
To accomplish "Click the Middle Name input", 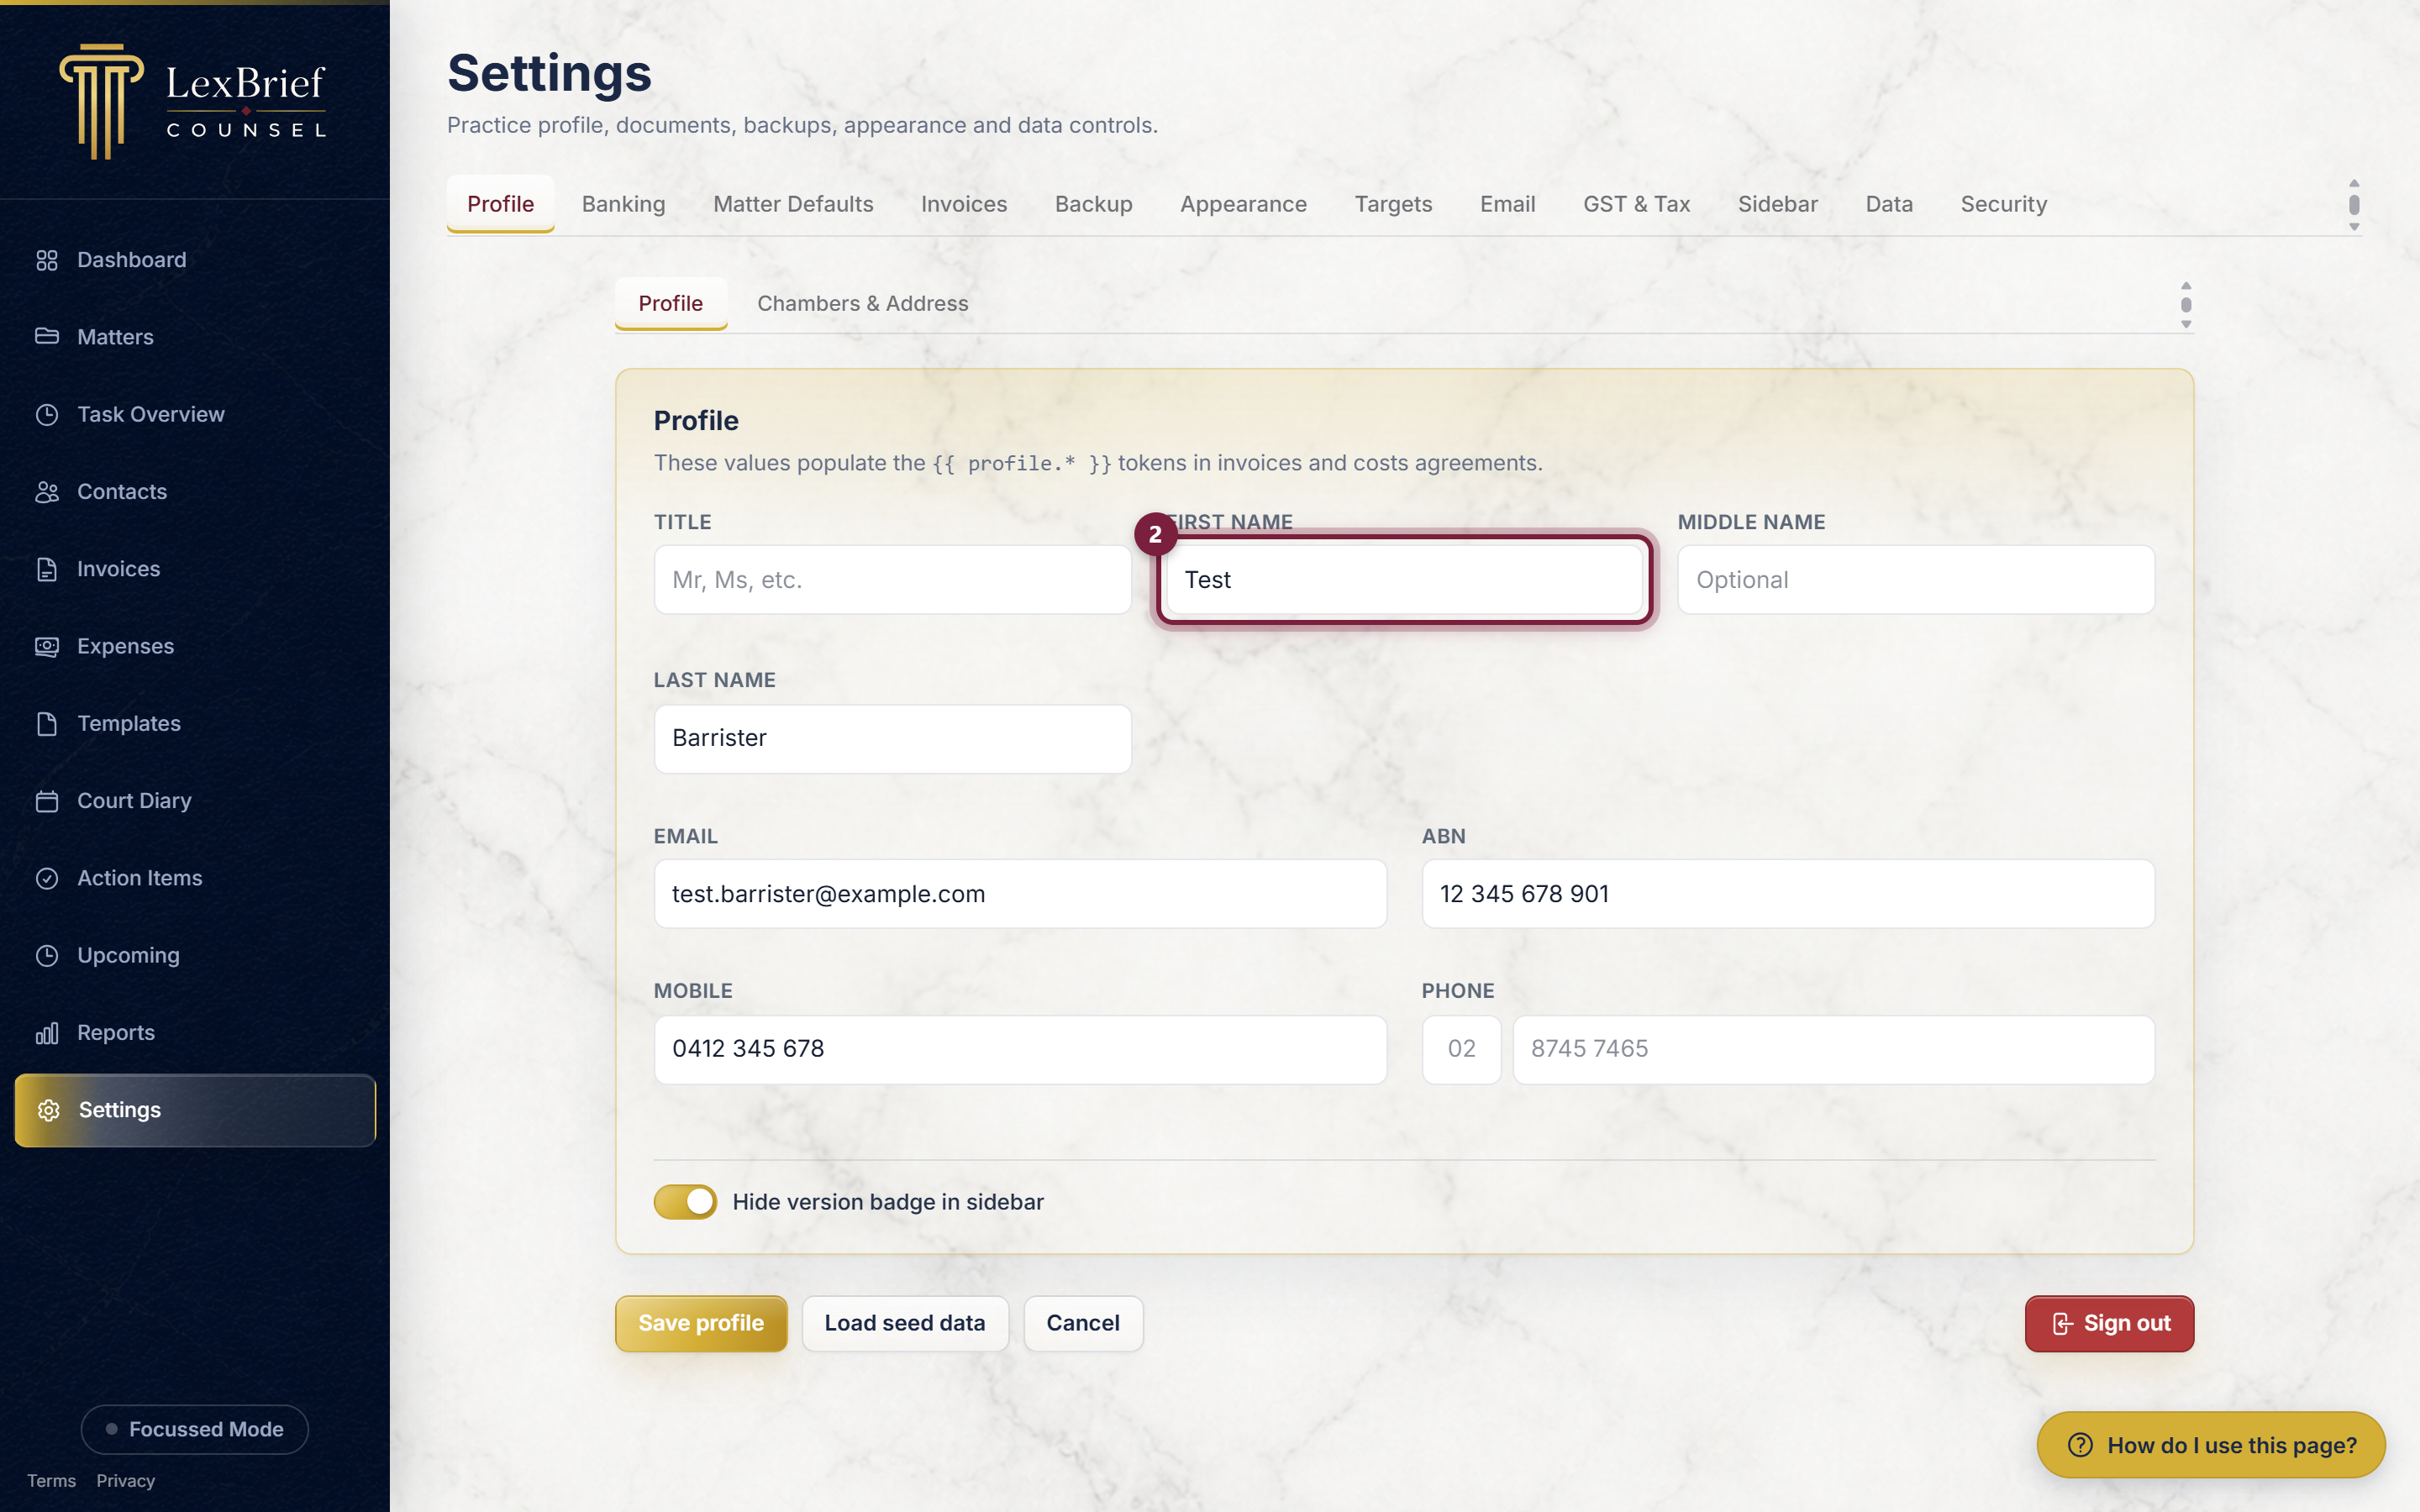I will tap(1916, 580).
